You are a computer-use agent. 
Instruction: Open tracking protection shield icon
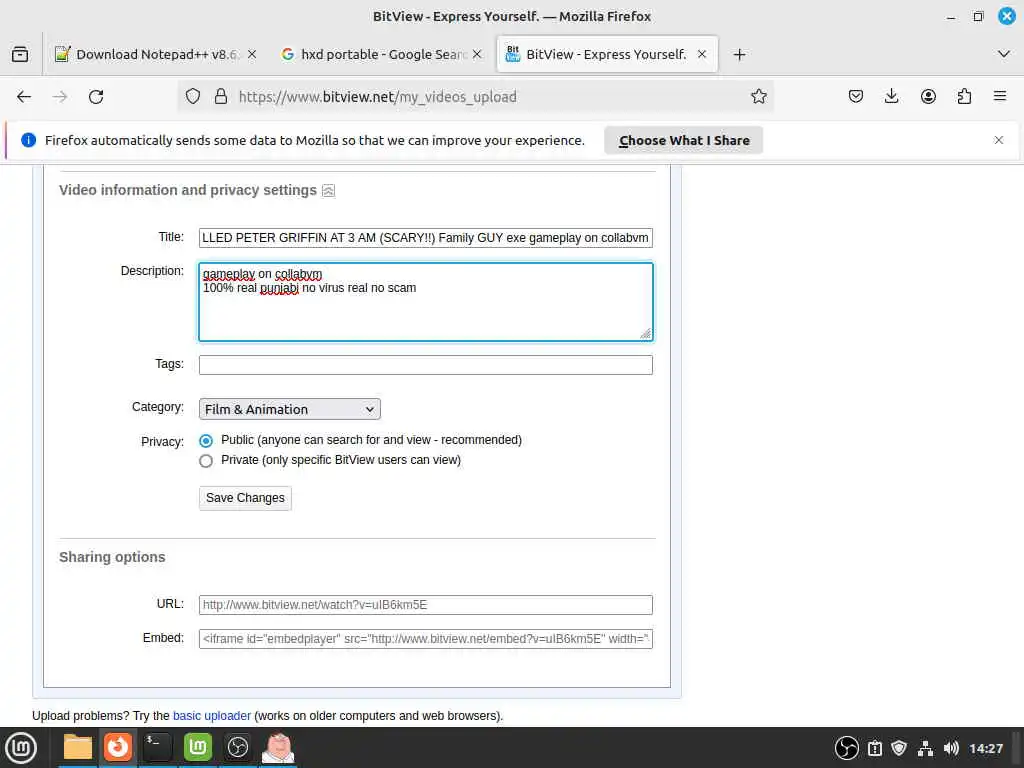point(193,97)
